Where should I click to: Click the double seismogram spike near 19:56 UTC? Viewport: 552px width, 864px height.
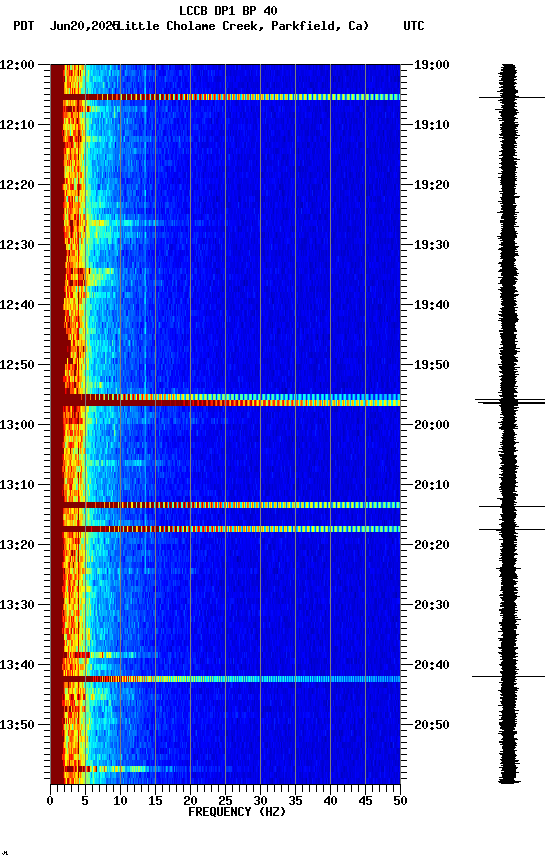point(510,402)
